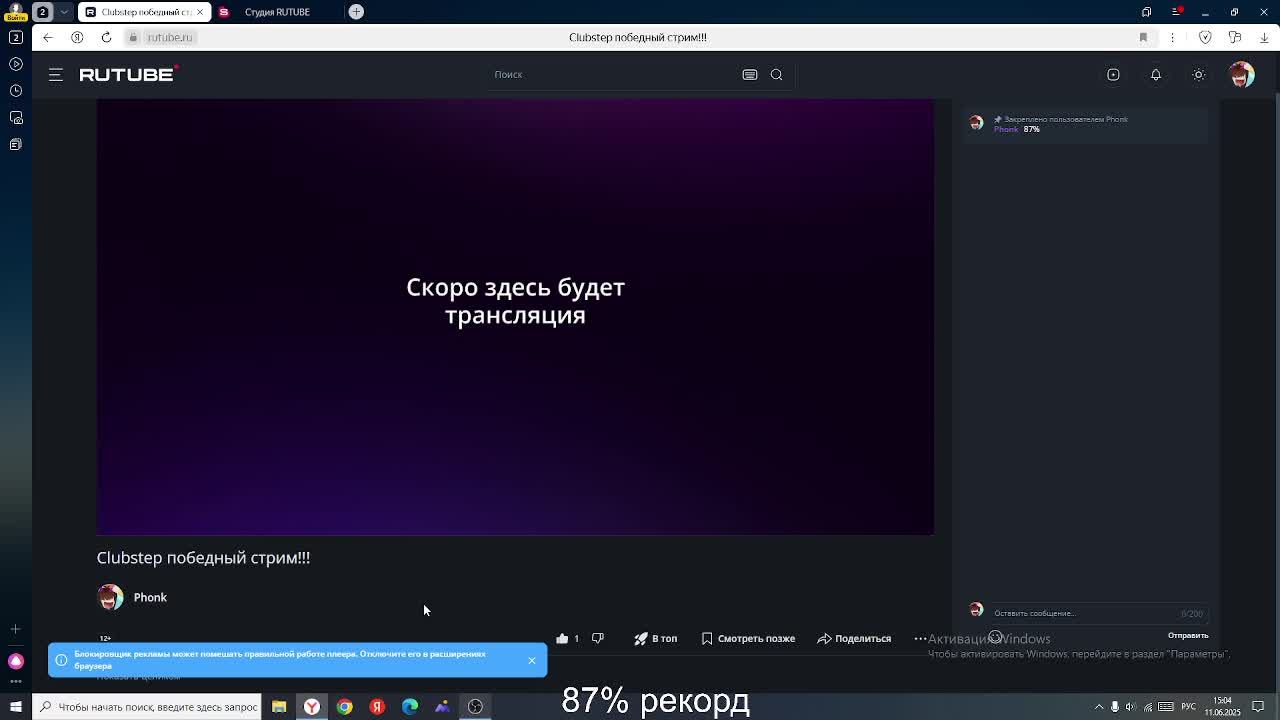Open Google Chrome from the taskbar
This screenshot has height=720, width=1280.
click(344, 707)
